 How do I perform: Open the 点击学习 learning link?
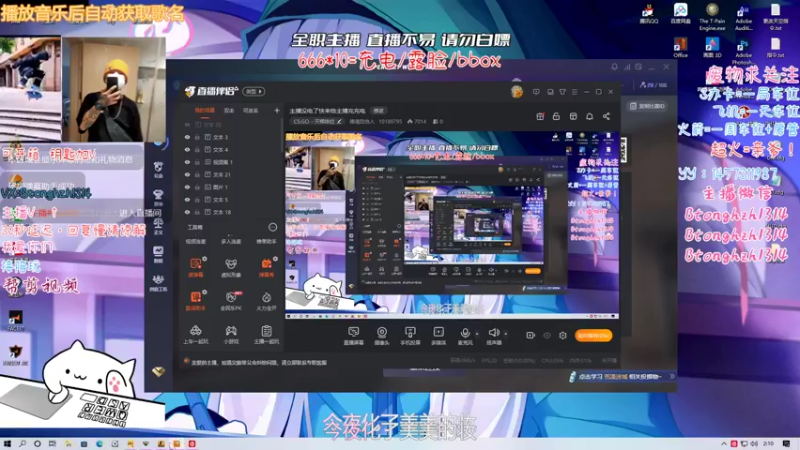pos(620,377)
